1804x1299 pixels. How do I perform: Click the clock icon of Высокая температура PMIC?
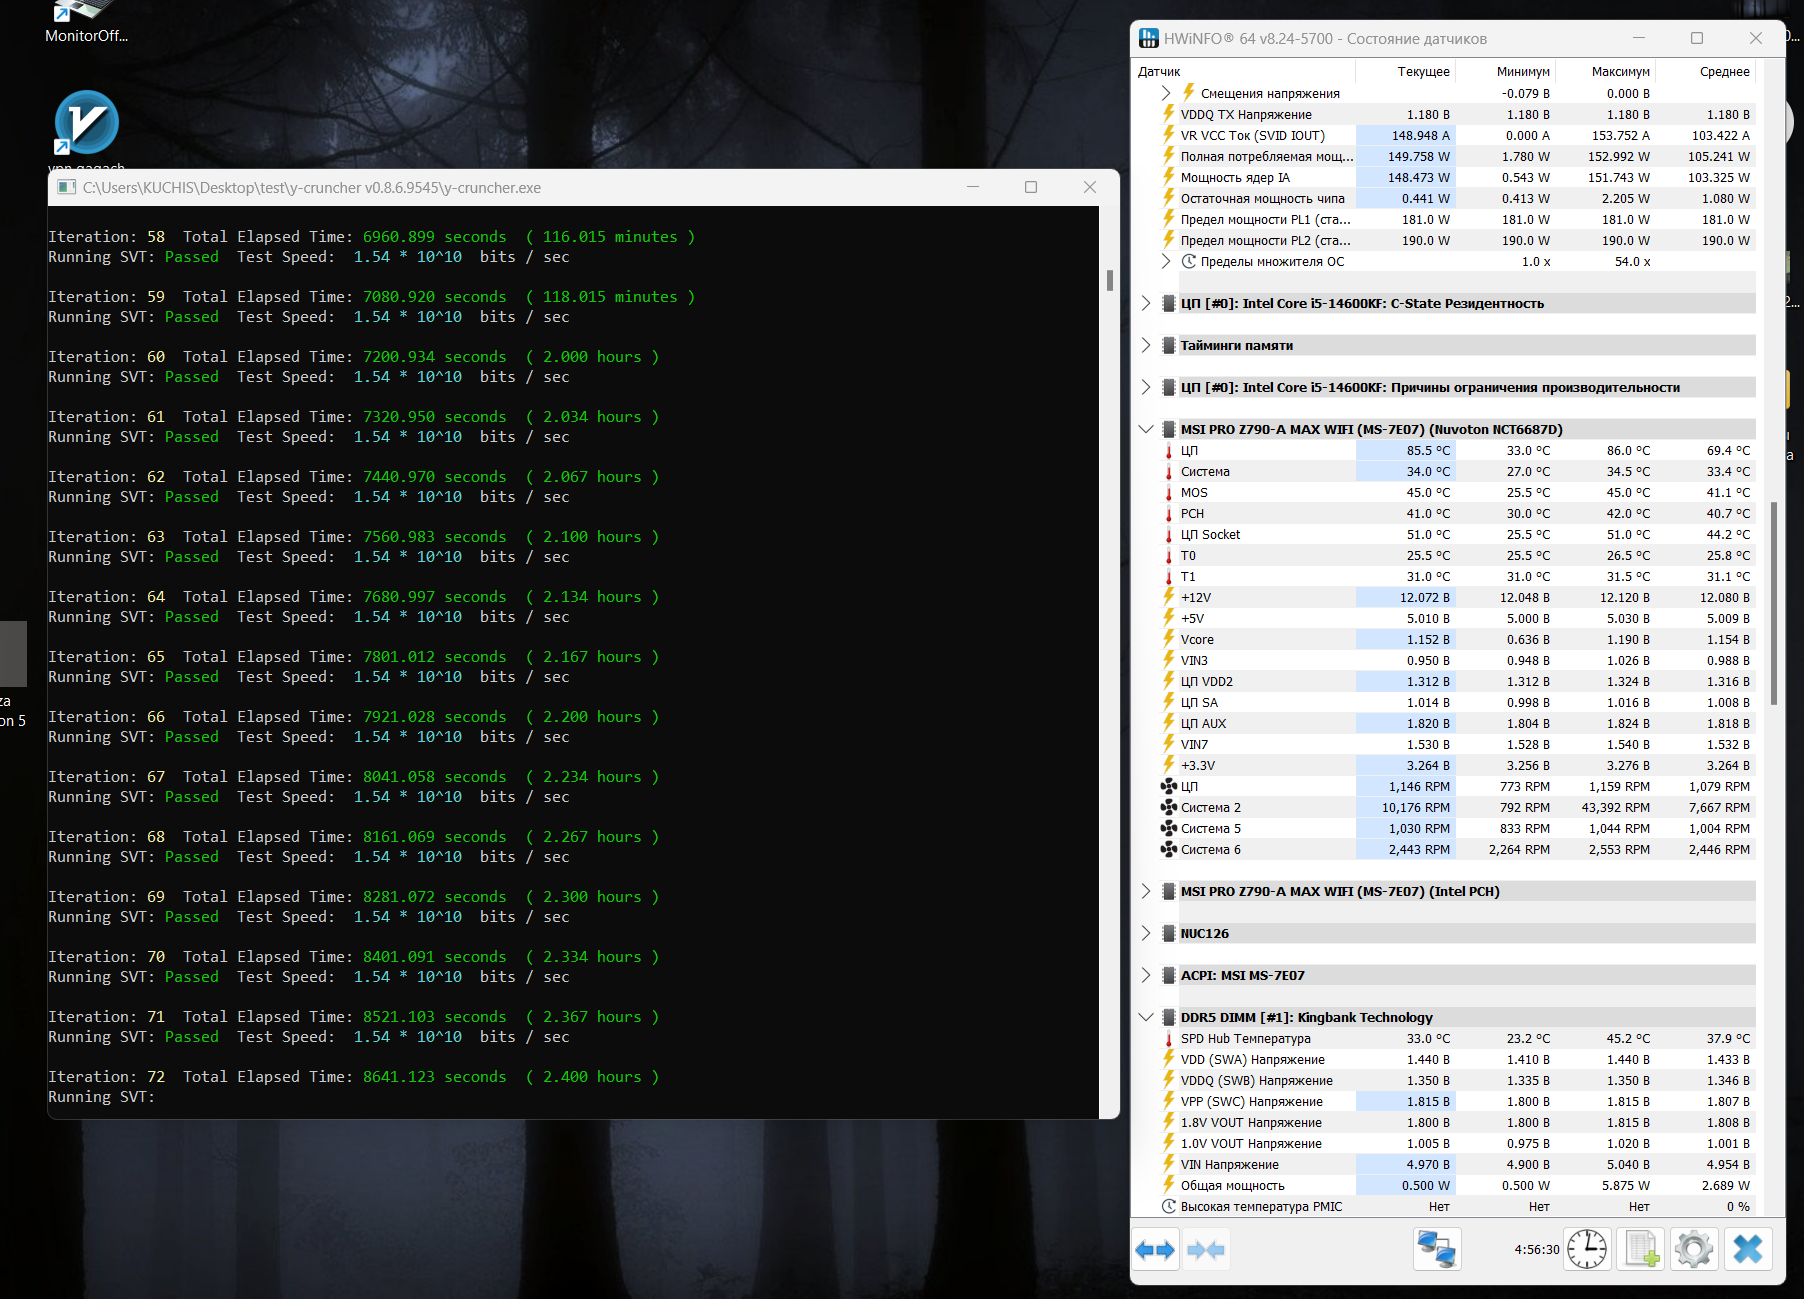(x=1168, y=1206)
